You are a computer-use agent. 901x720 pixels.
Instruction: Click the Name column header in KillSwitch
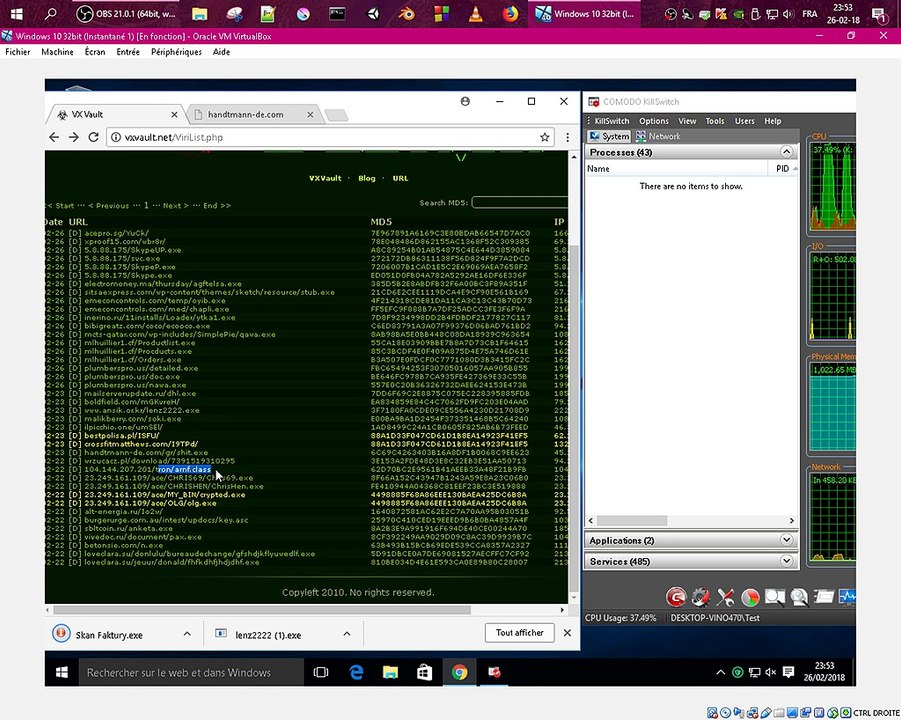[x=676, y=168]
